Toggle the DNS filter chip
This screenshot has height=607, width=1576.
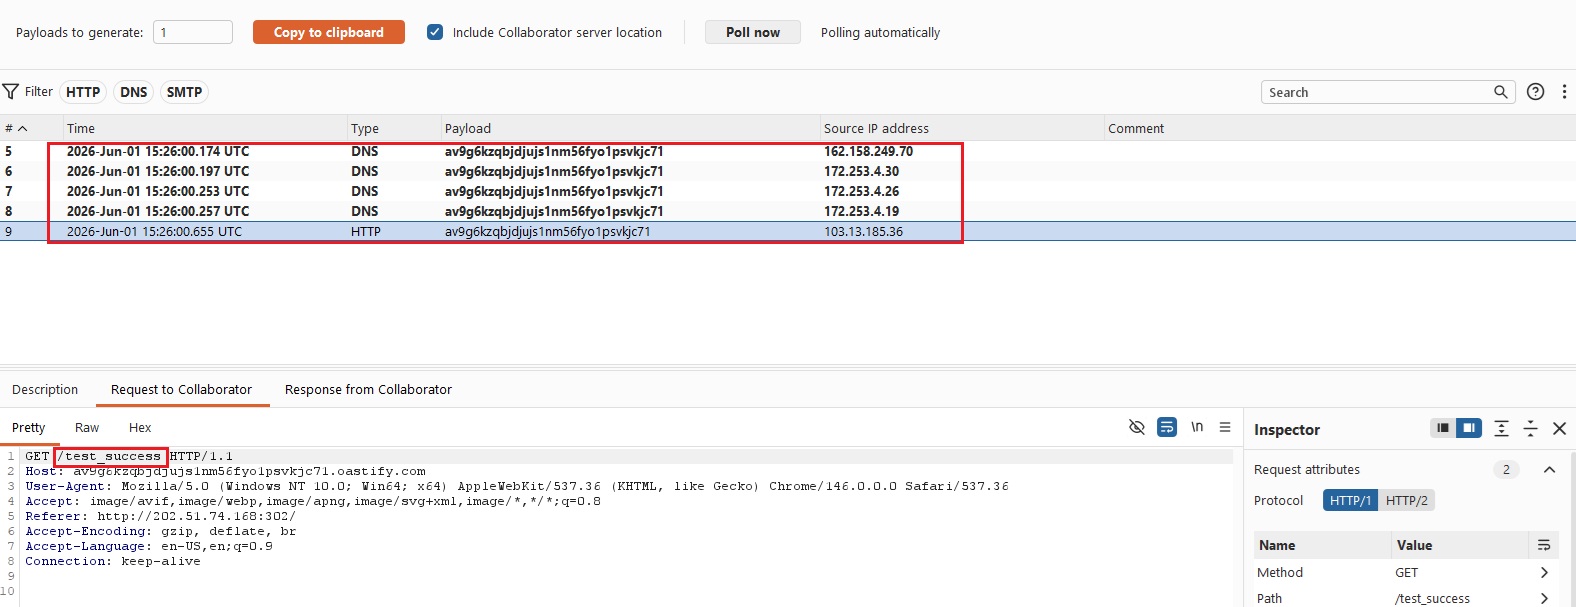pos(134,92)
